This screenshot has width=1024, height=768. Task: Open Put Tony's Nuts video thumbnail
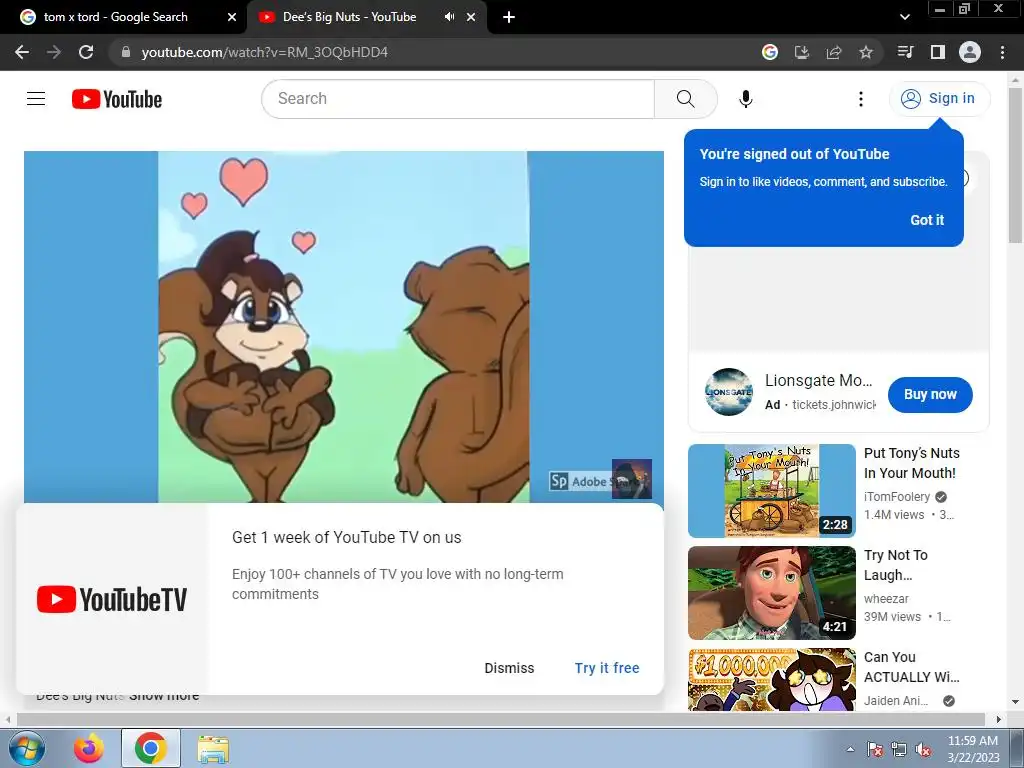771,491
